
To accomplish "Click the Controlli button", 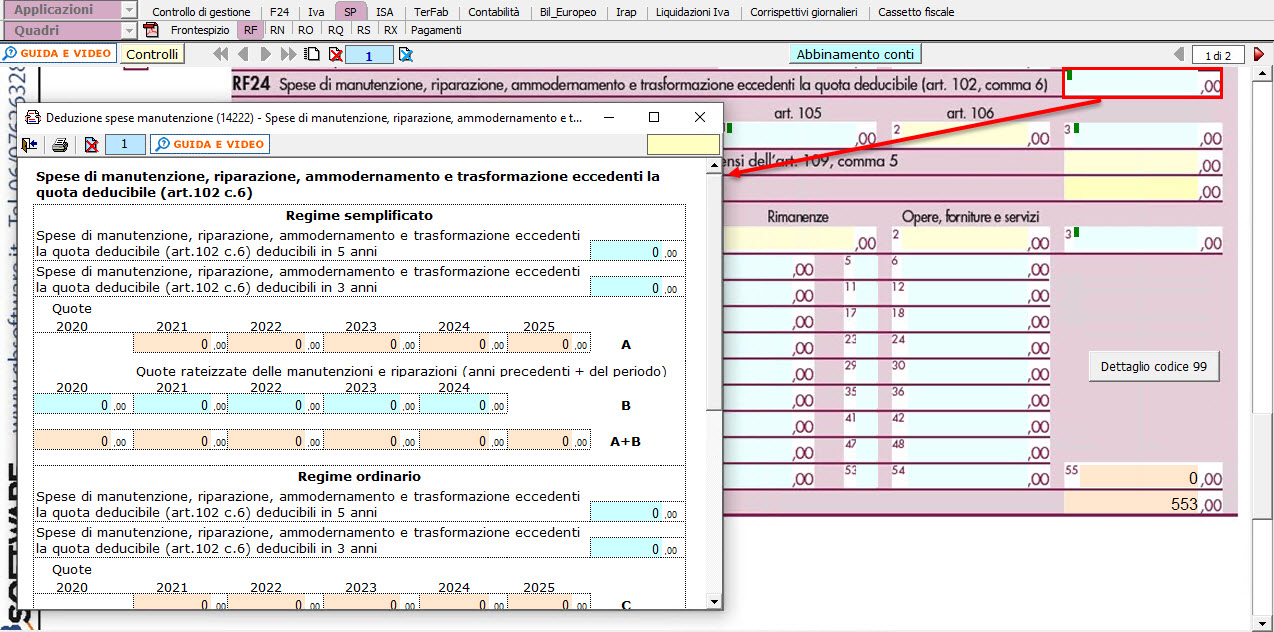I will coord(153,54).
